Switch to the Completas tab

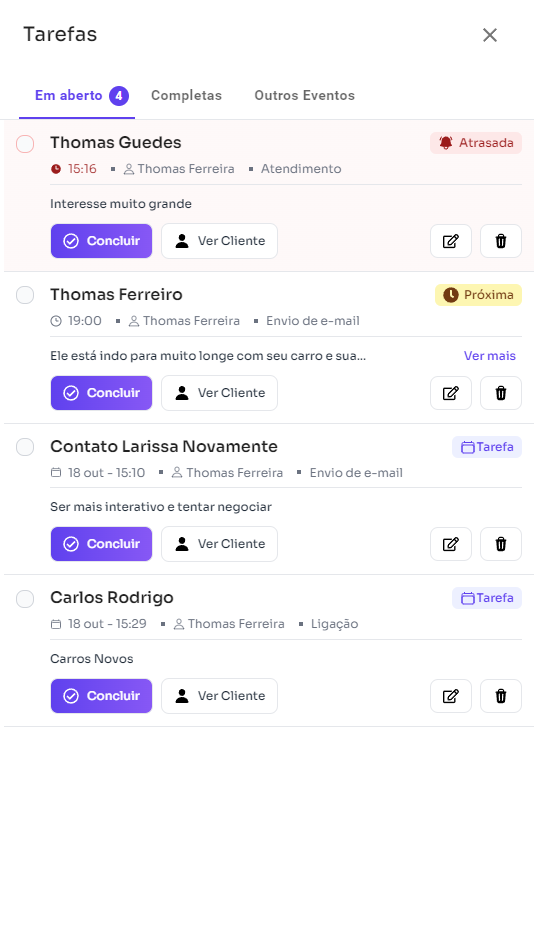[186, 95]
